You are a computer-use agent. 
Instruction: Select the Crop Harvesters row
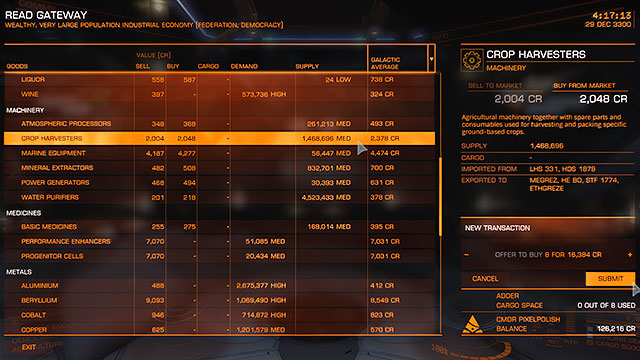coord(220,138)
